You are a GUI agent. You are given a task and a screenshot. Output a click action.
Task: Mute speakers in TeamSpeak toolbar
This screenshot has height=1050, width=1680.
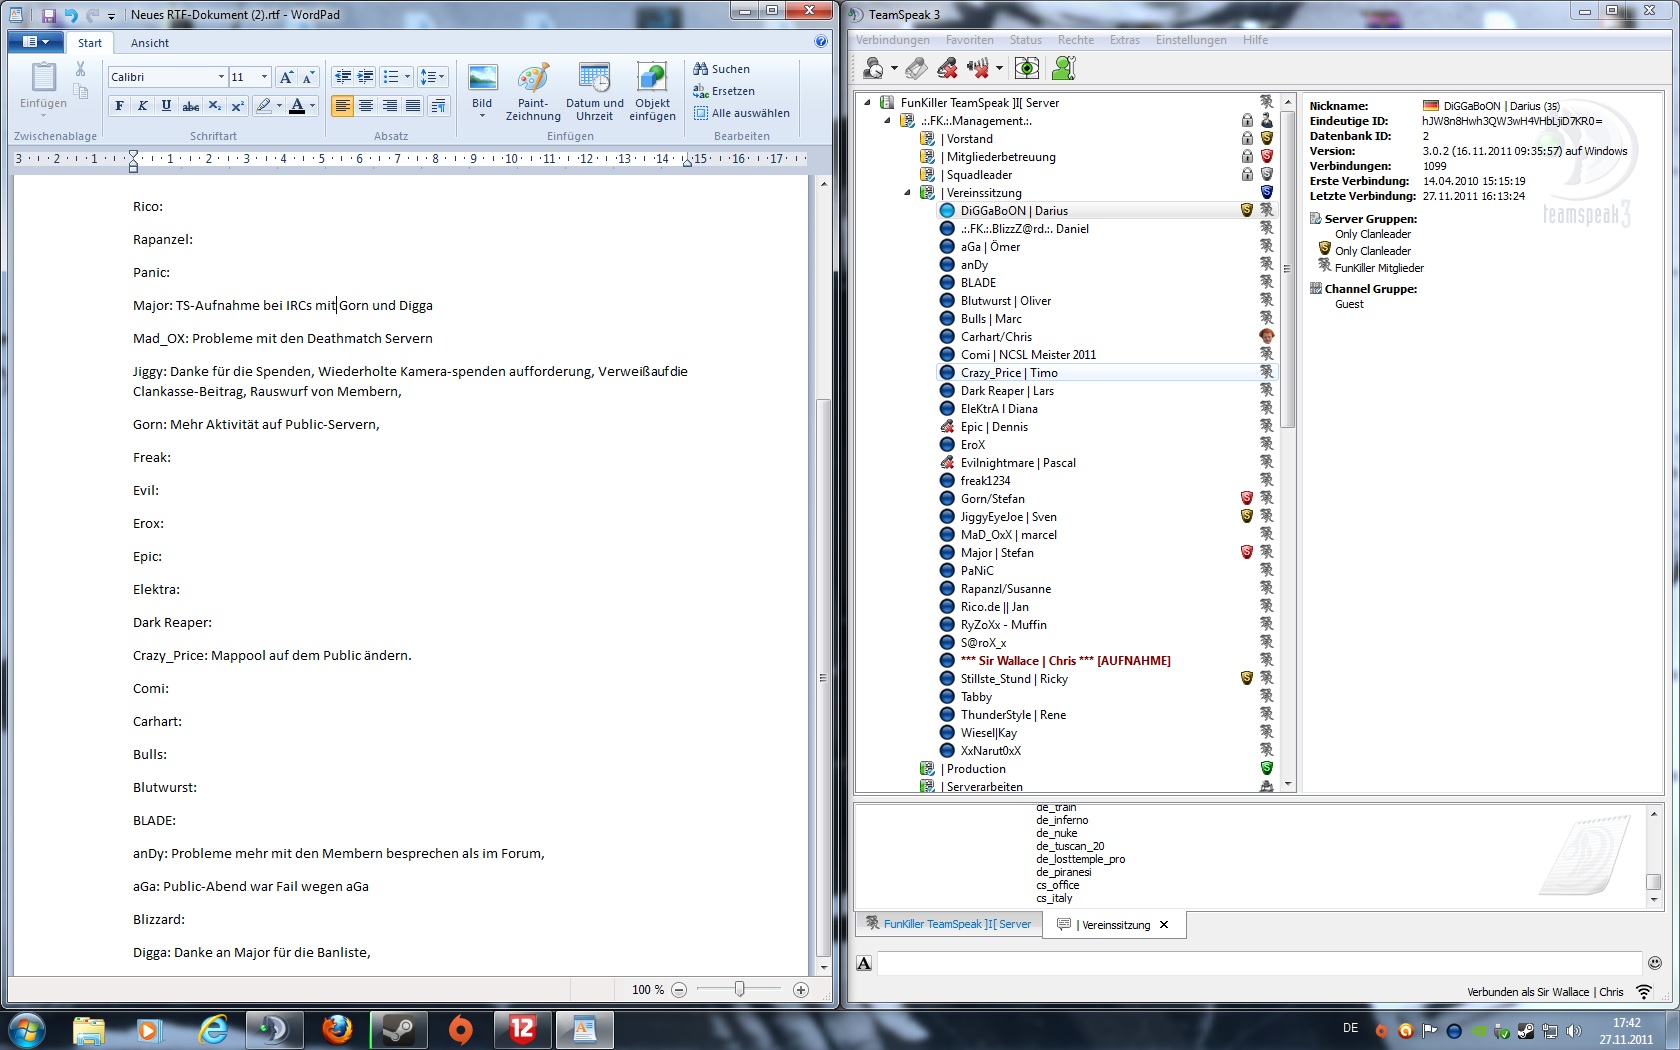pyautogui.click(x=978, y=68)
